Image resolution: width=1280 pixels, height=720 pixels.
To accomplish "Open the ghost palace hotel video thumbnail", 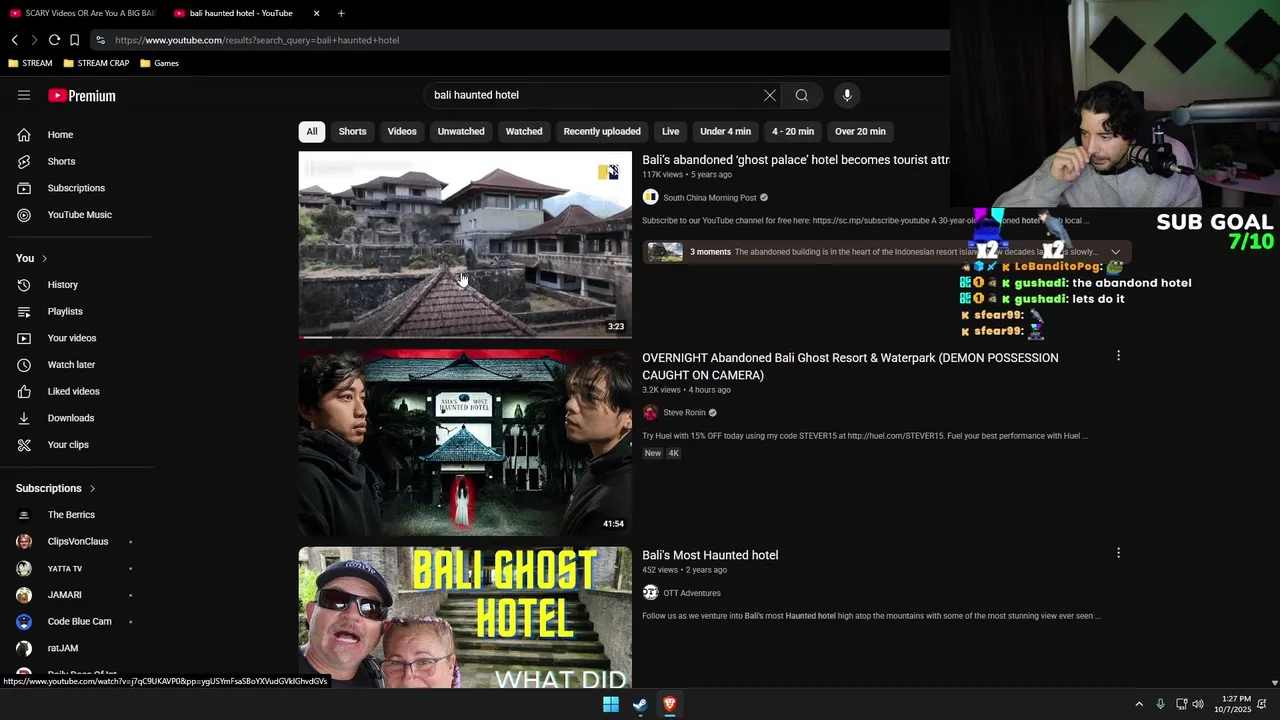I will click(x=465, y=245).
